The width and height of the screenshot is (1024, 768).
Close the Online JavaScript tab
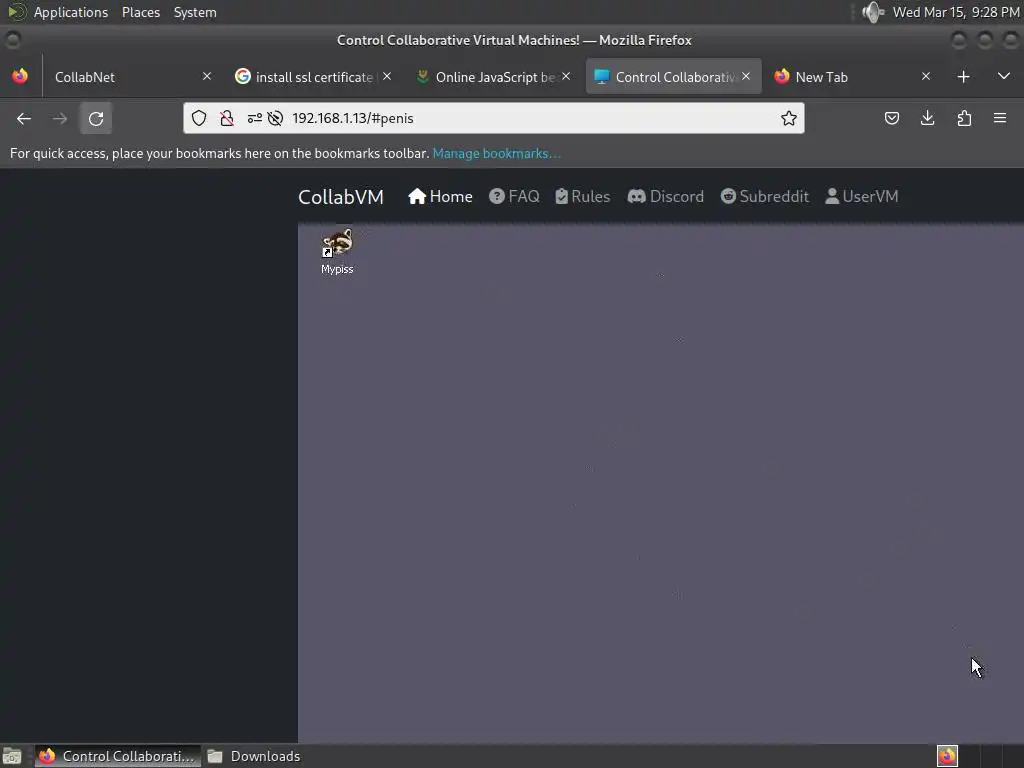(566, 76)
